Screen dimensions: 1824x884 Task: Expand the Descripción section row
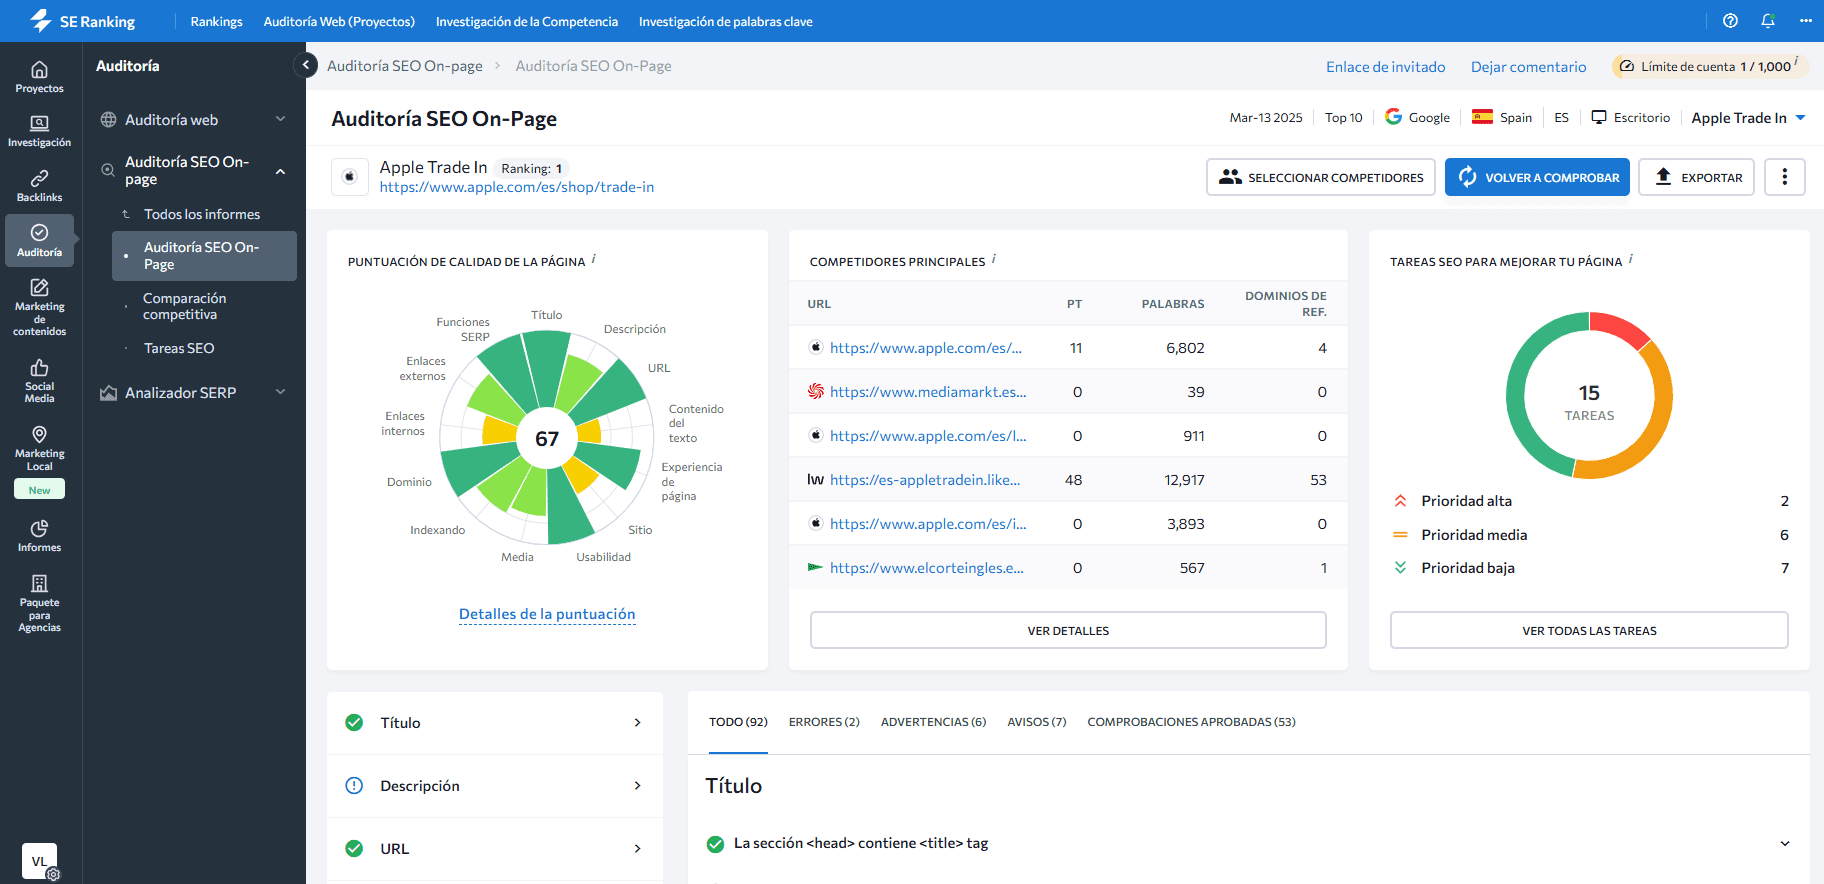click(495, 786)
